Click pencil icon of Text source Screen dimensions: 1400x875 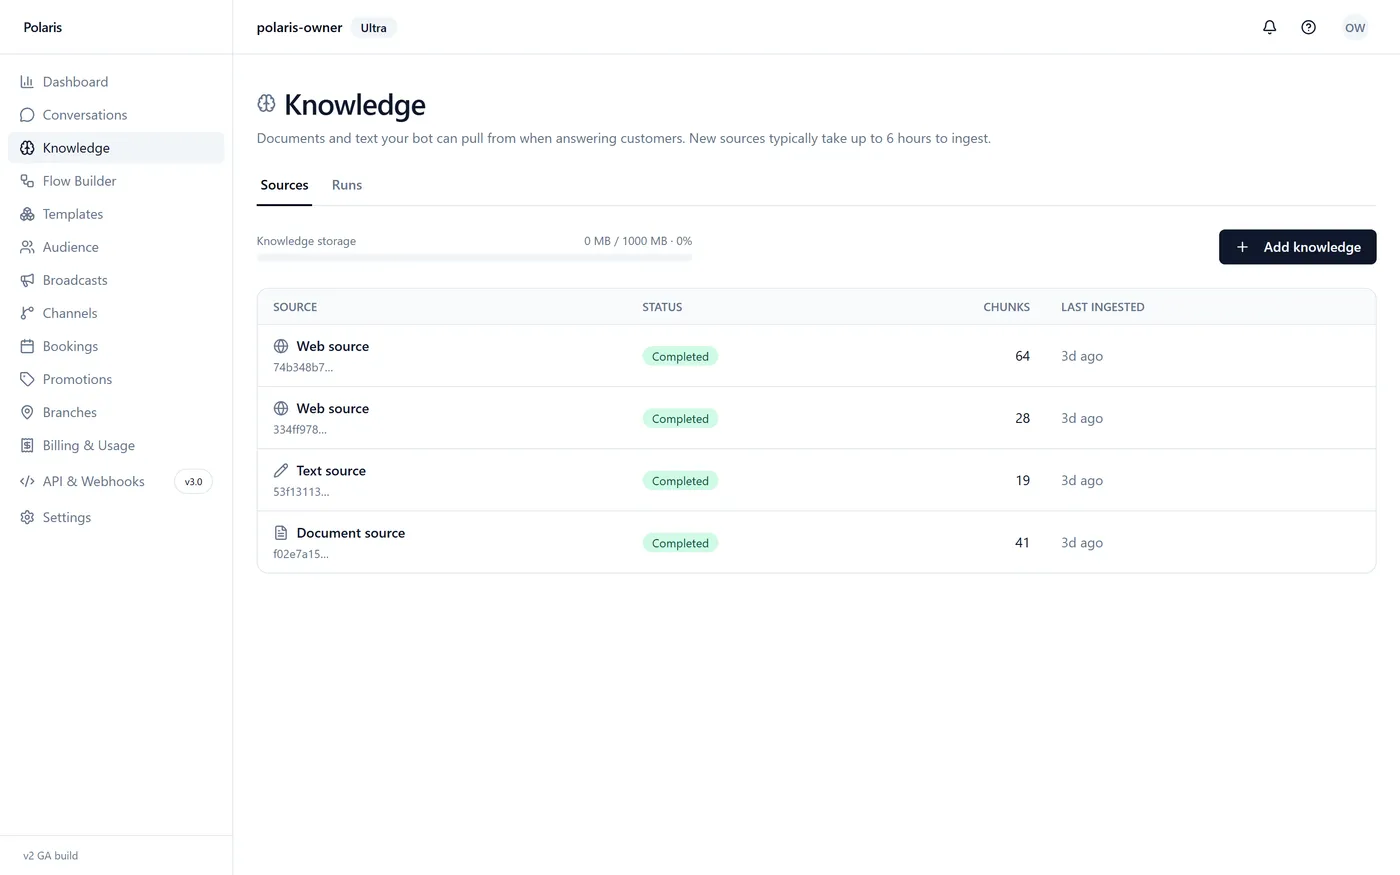(281, 470)
